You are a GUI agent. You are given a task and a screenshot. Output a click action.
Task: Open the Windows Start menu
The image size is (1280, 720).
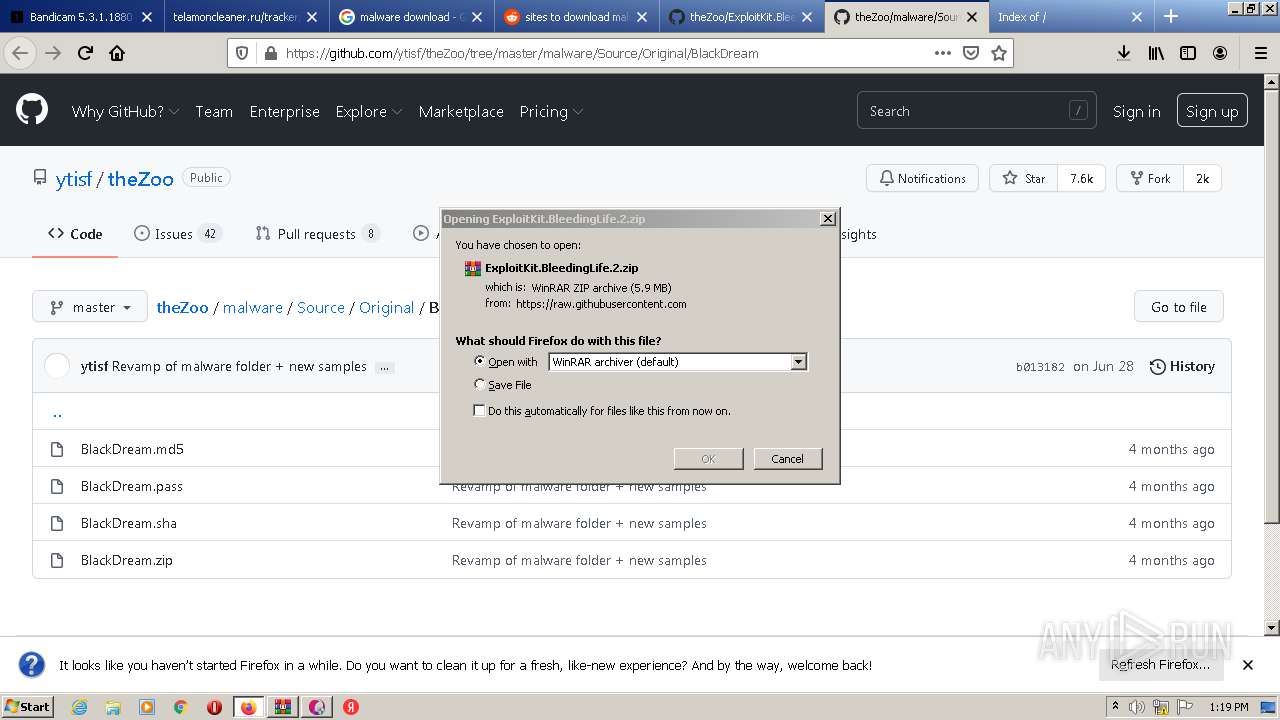pyautogui.click(x=28, y=707)
